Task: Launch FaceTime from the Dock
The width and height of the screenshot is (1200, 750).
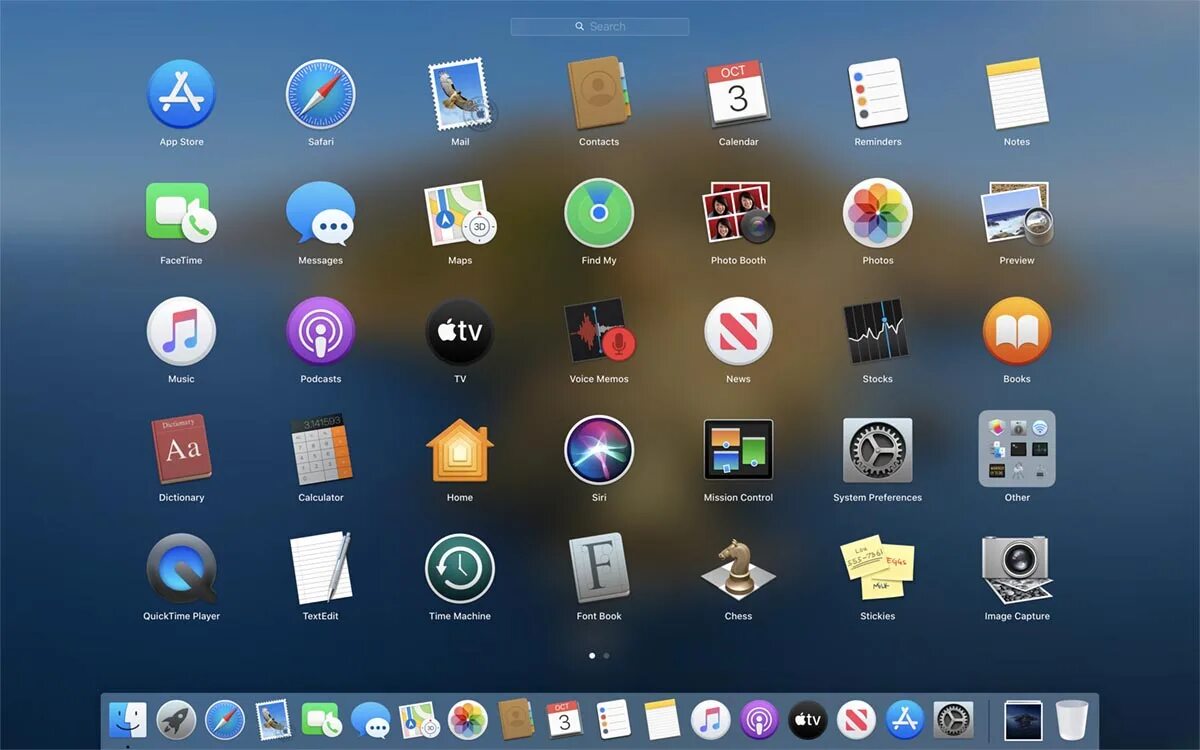Action: coord(322,719)
